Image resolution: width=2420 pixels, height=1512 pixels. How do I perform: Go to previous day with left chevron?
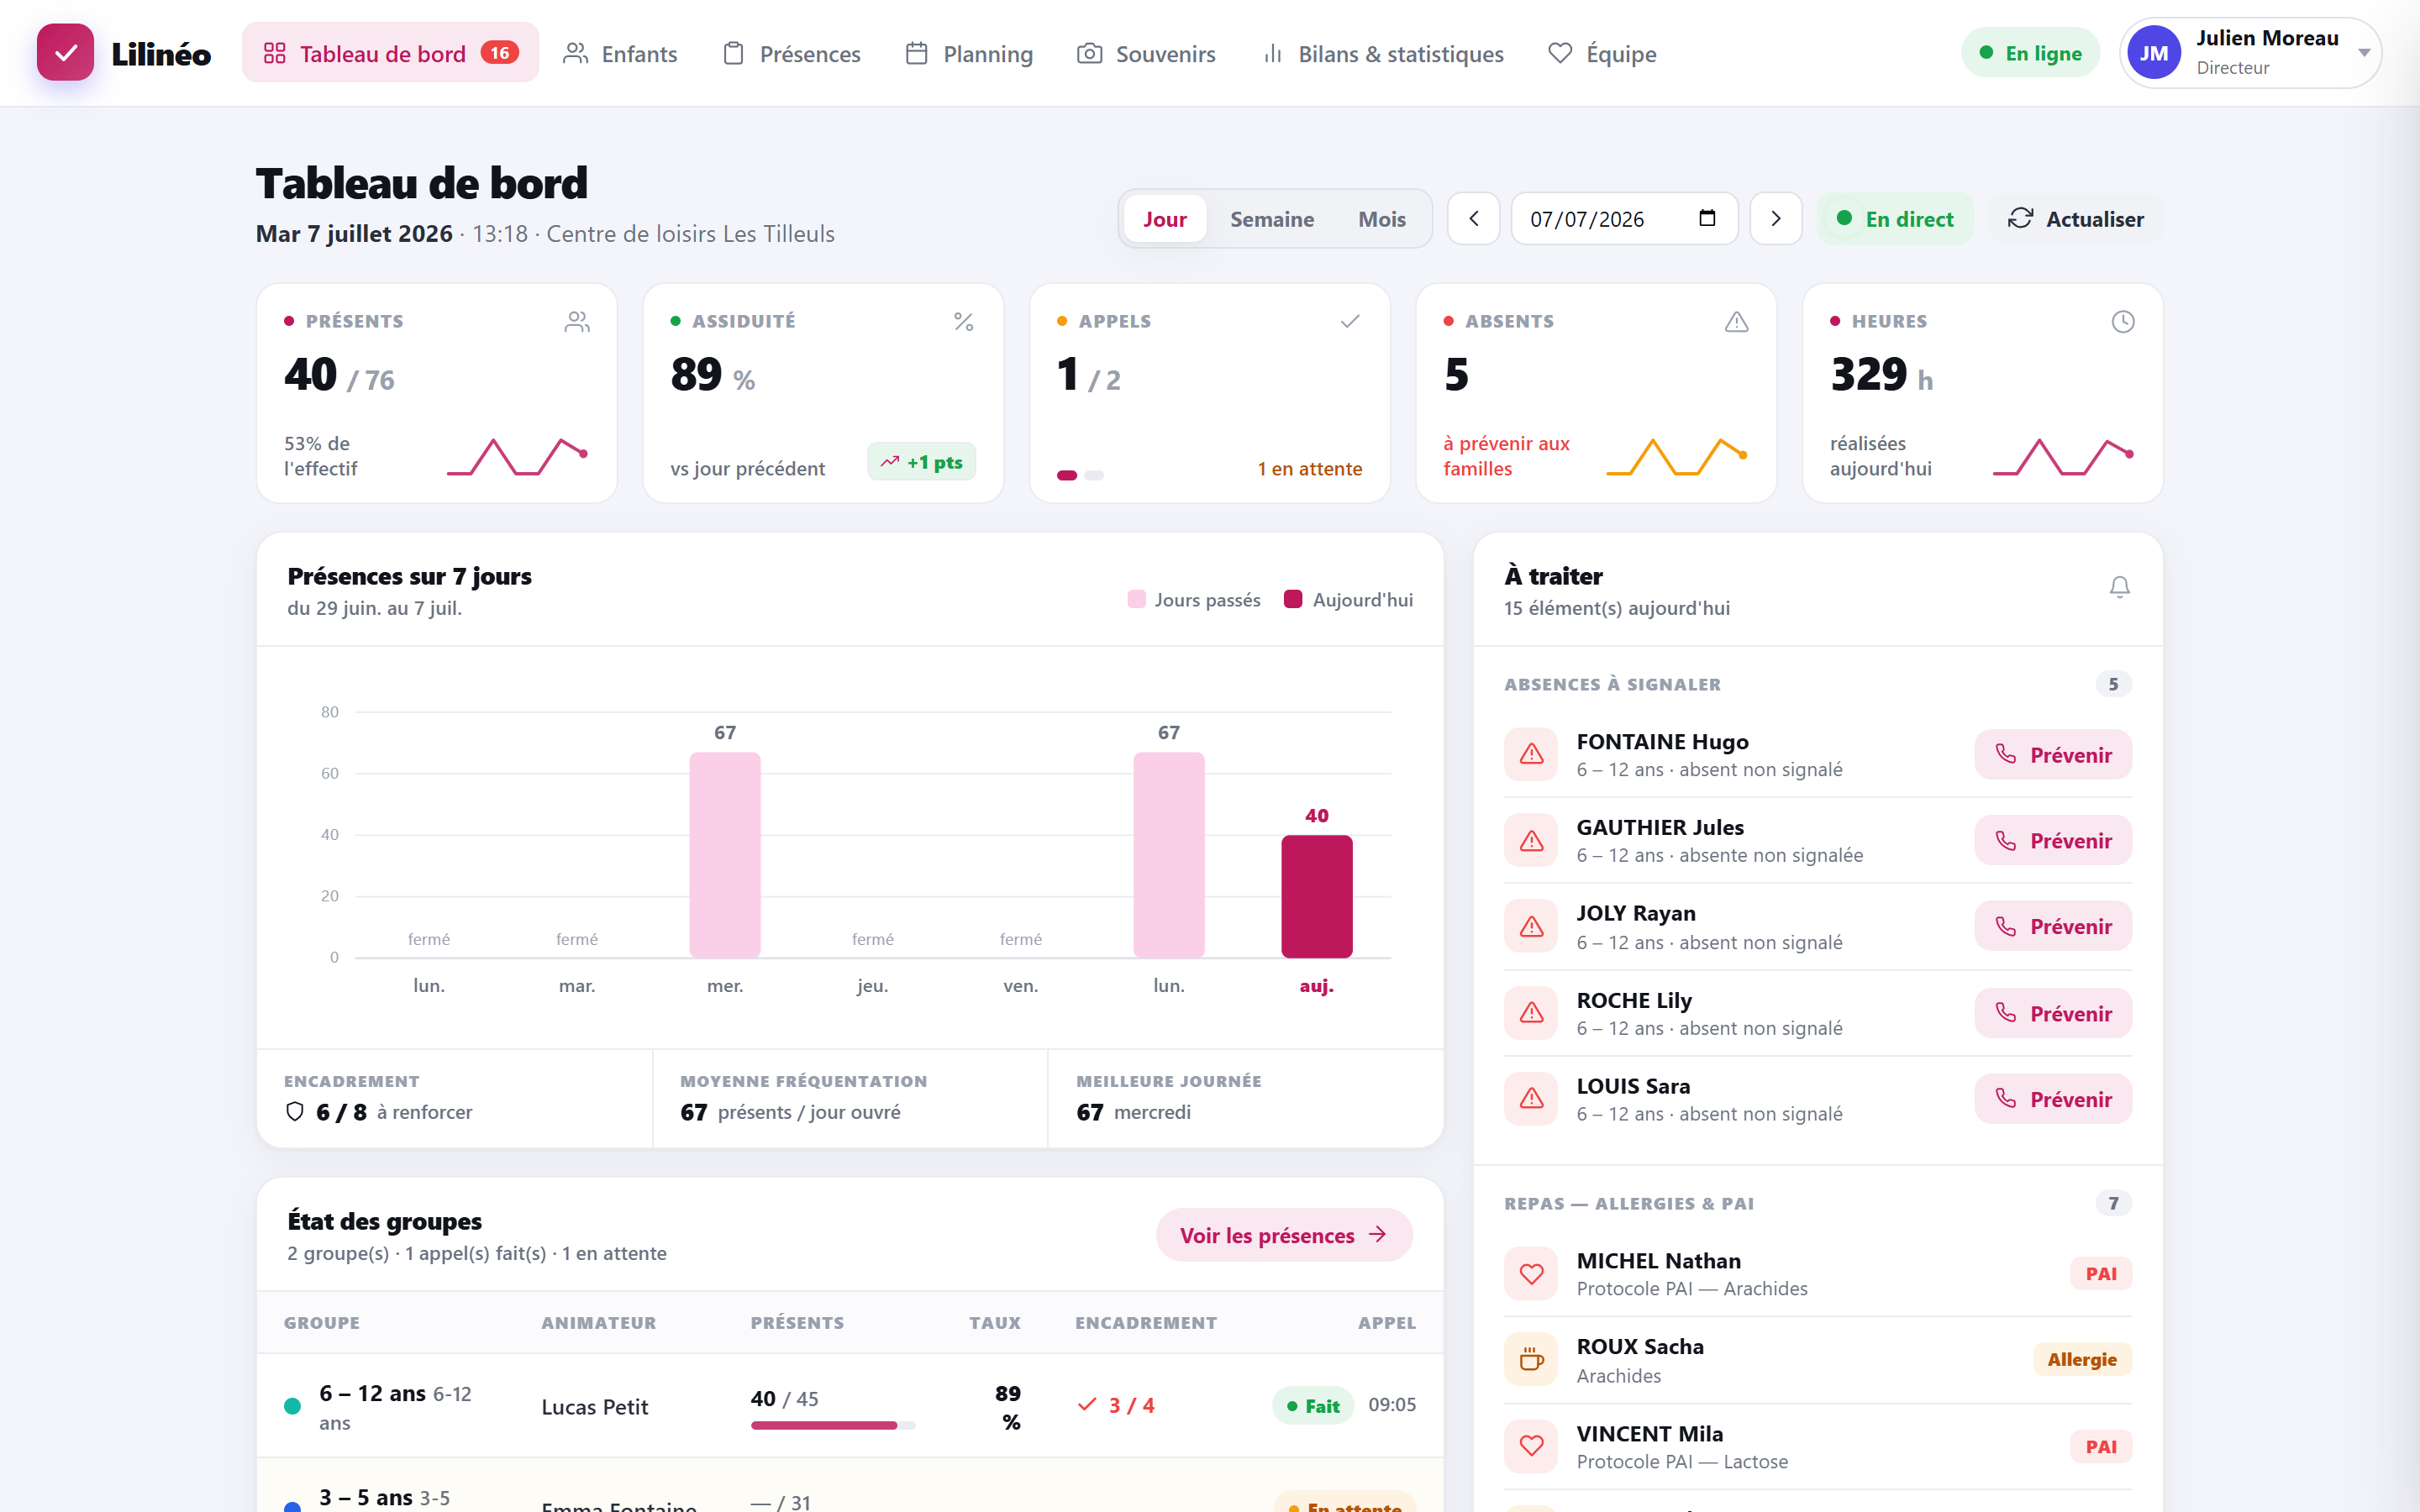1473,219
